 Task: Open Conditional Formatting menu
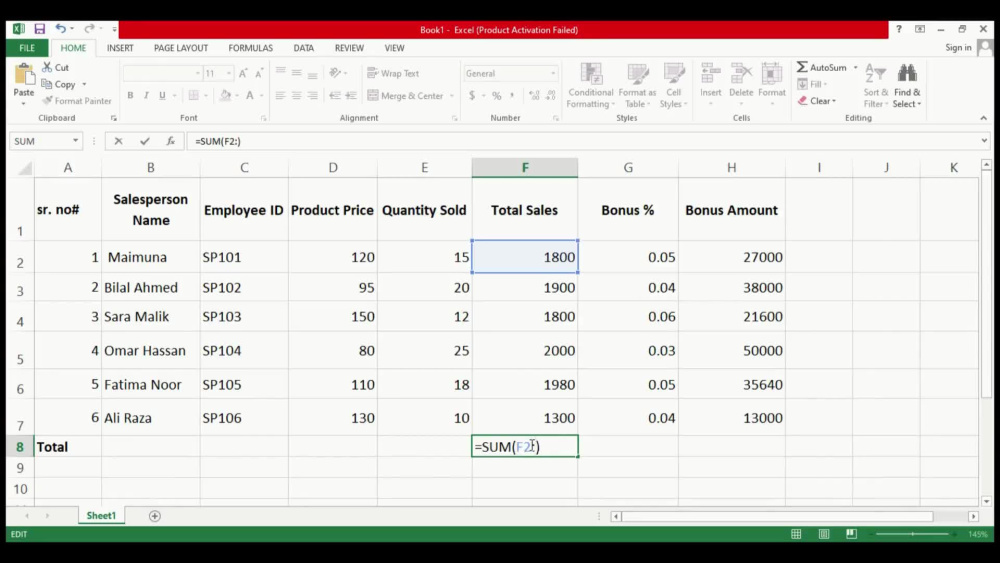click(x=591, y=85)
